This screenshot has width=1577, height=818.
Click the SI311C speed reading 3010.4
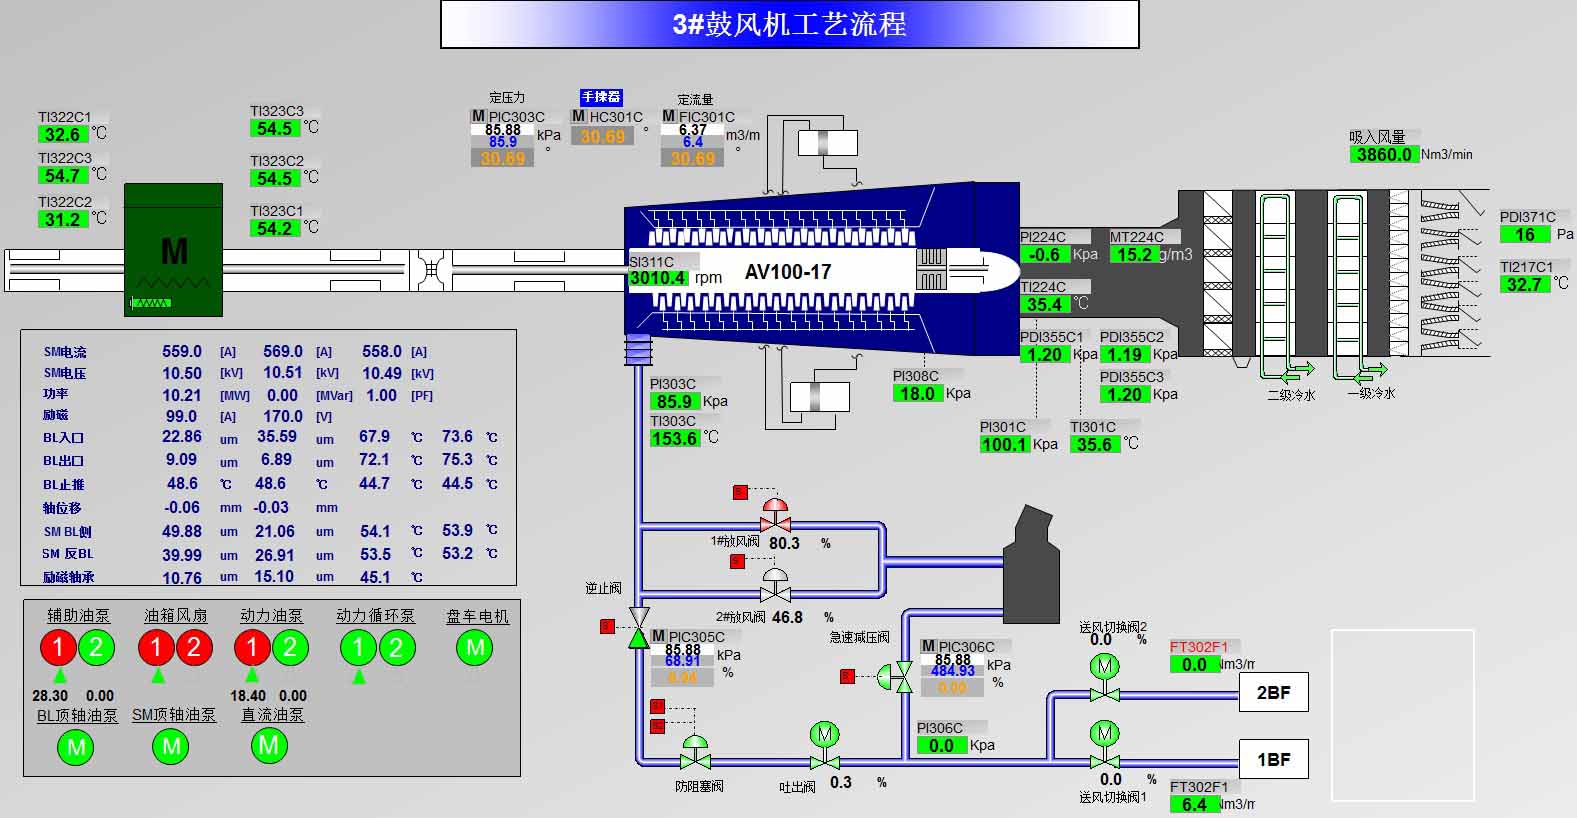(x=658, y=278)
